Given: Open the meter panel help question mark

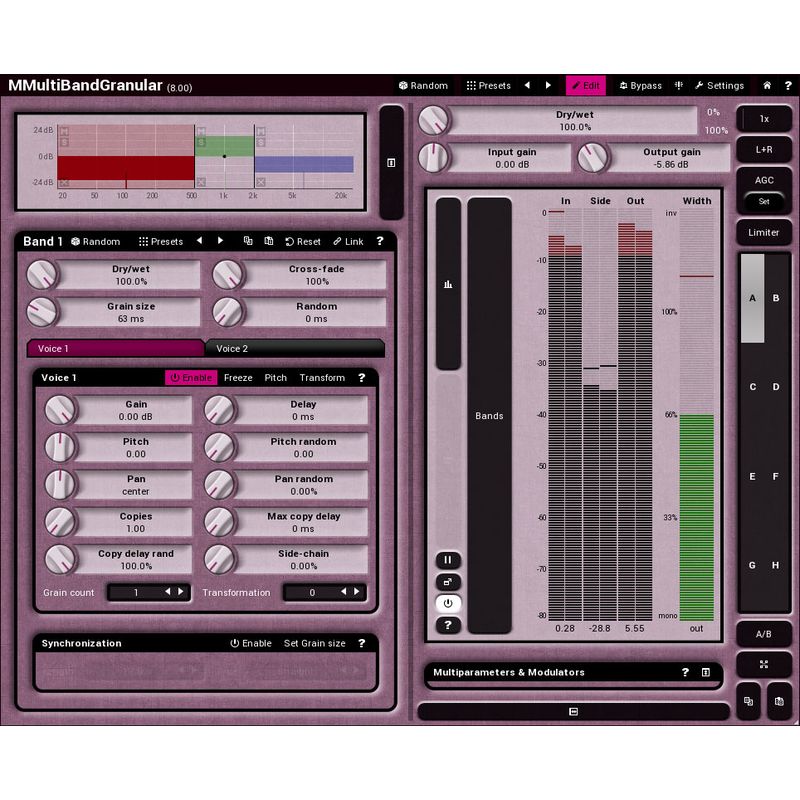Looking at the screenshot, I should (448, 625).
